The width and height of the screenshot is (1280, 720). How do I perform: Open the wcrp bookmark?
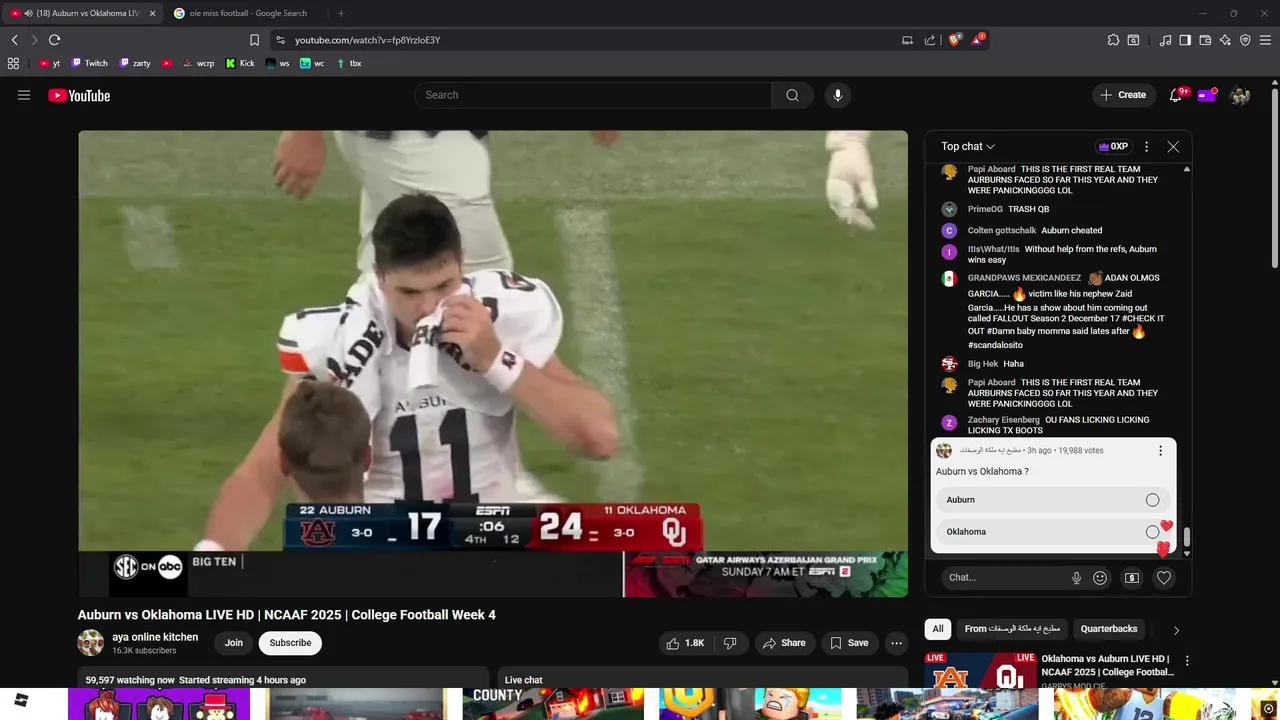click(198, 63)
